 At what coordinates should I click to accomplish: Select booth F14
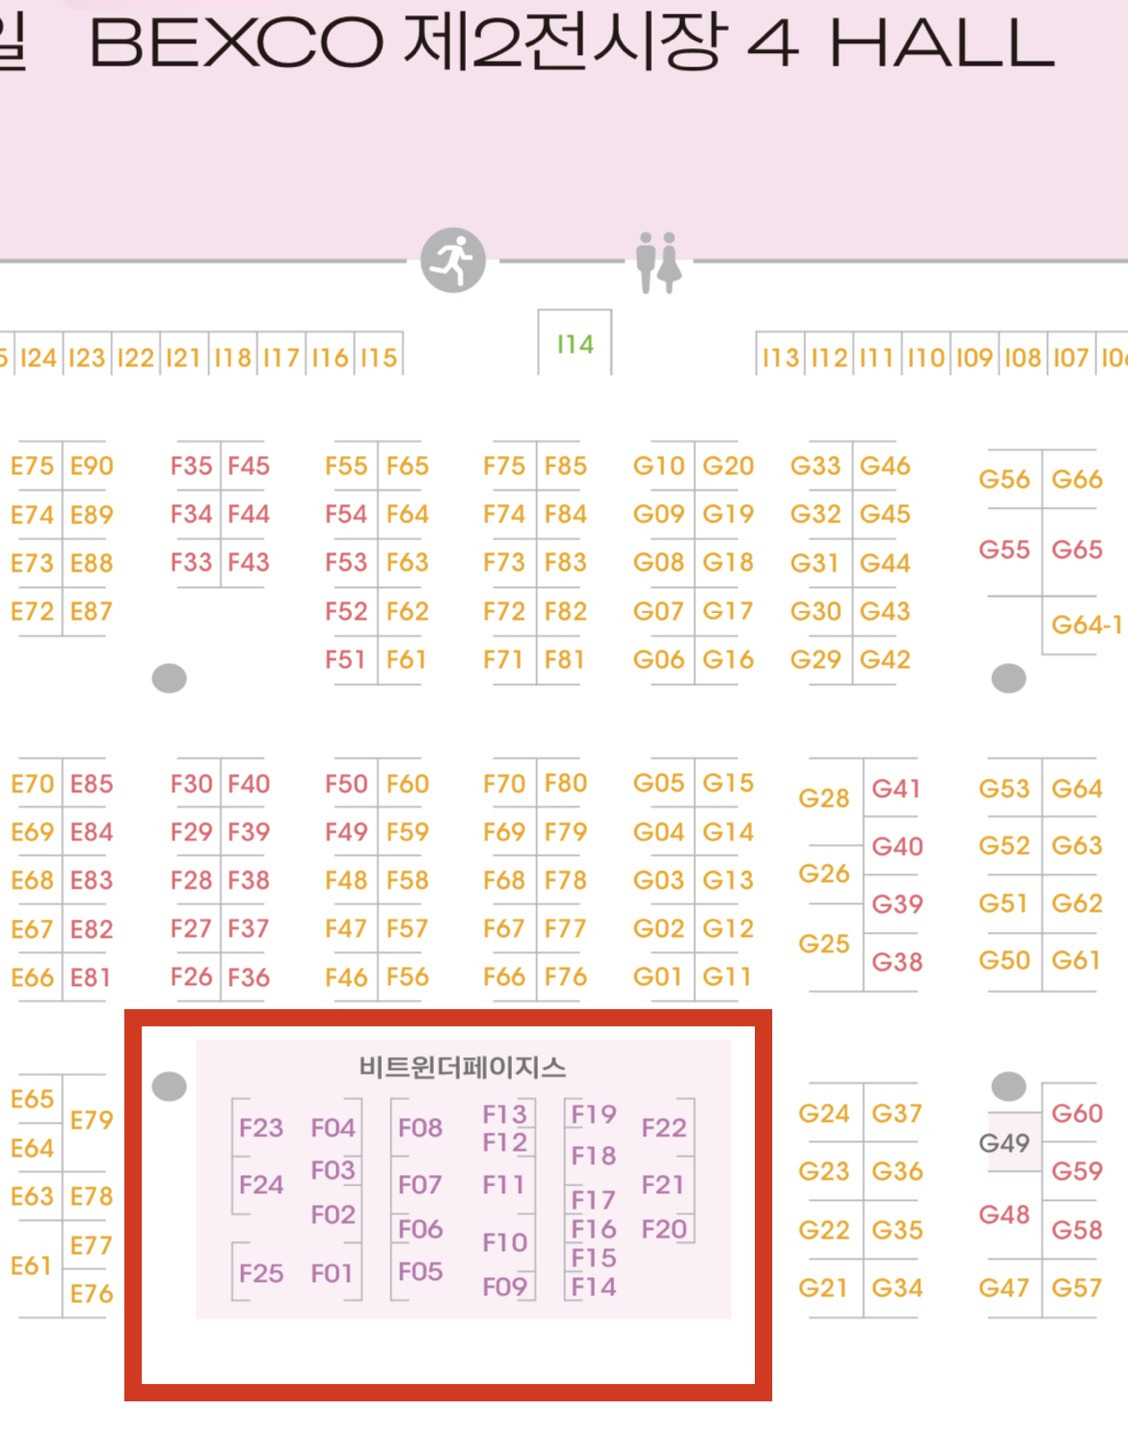[x=593, y=1287]
